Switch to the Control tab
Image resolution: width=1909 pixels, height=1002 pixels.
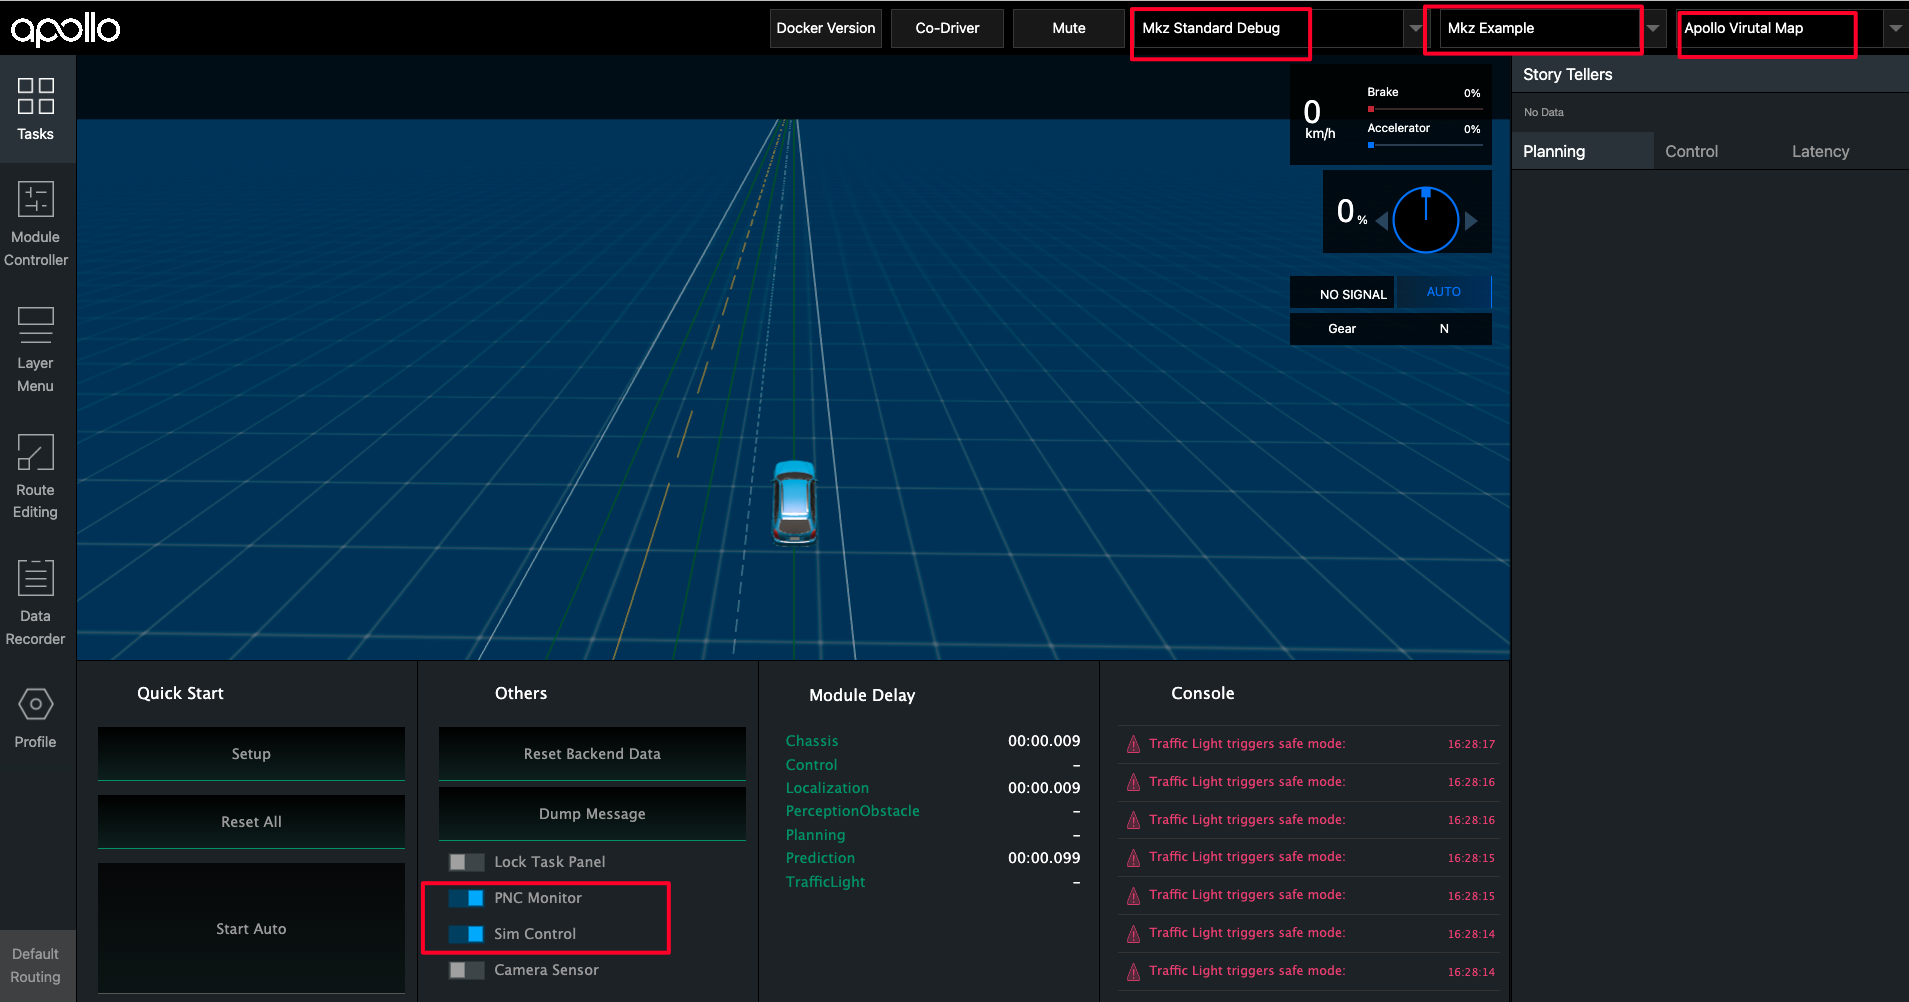click(1691, 151)
